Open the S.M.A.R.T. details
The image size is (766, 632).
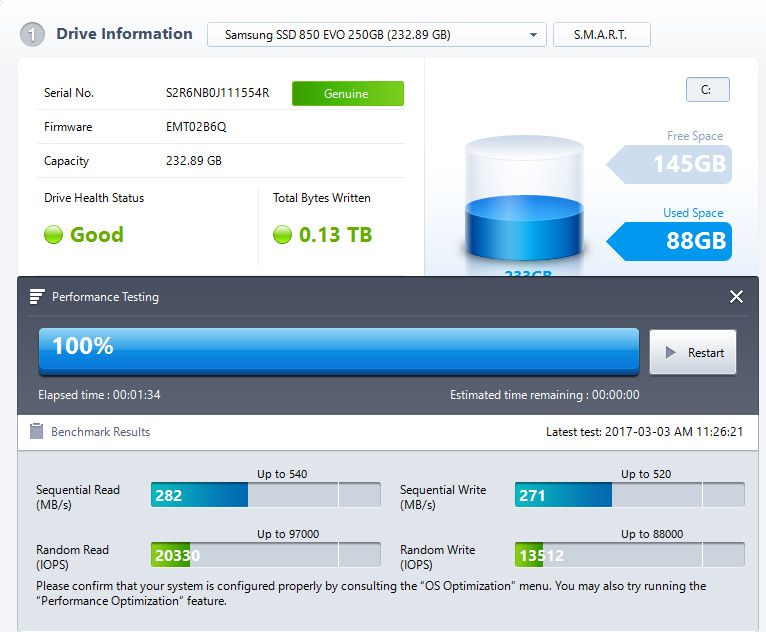(601, 35)
